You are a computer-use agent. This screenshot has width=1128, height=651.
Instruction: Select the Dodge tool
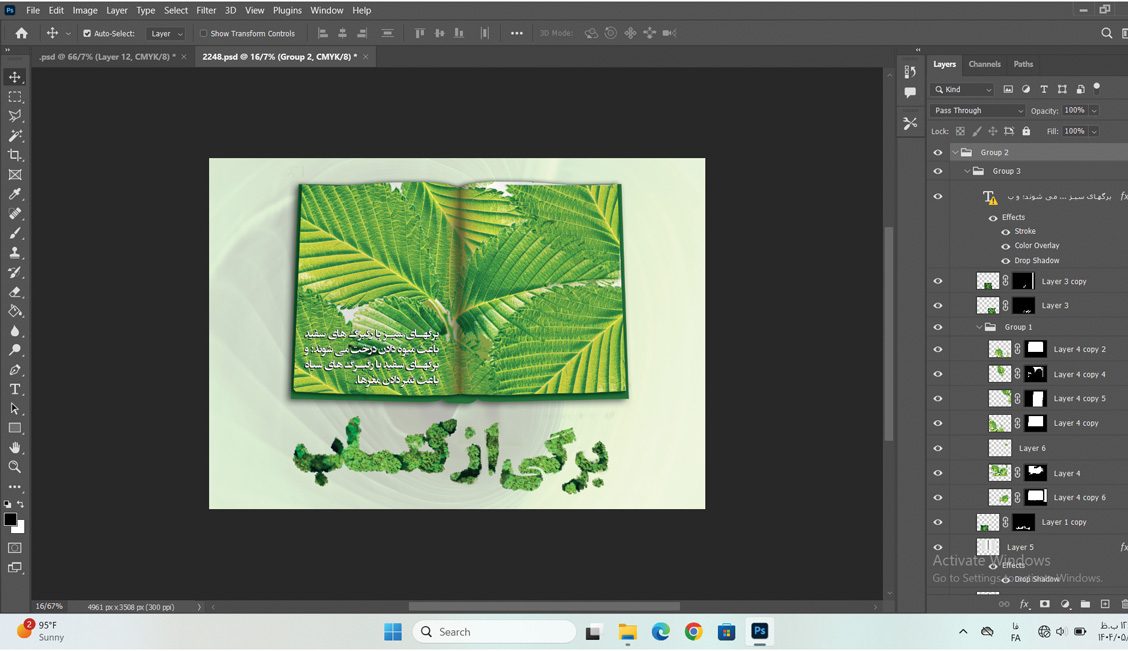pyautogui.click(x=14, y=350)
